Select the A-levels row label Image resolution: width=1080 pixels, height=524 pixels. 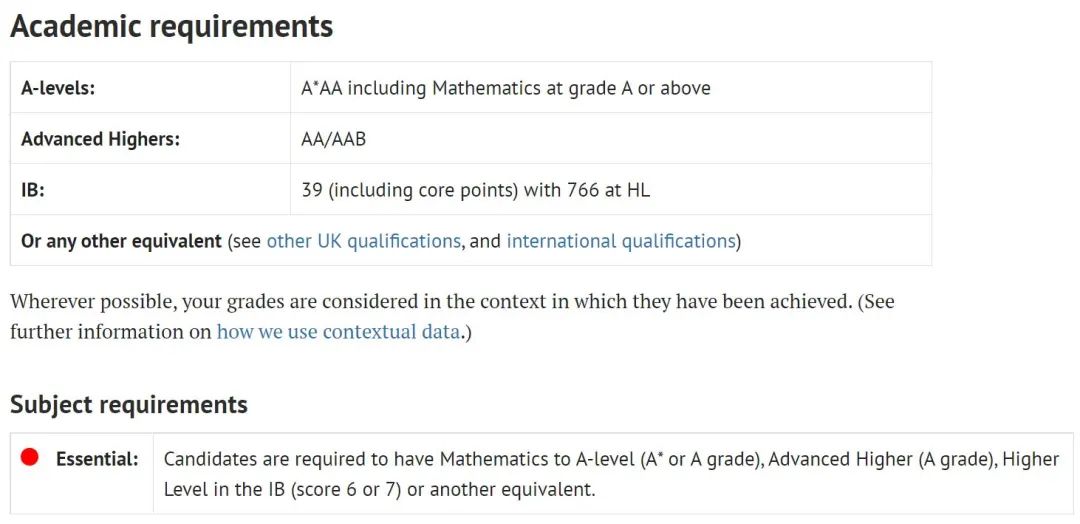coord(58,88)
